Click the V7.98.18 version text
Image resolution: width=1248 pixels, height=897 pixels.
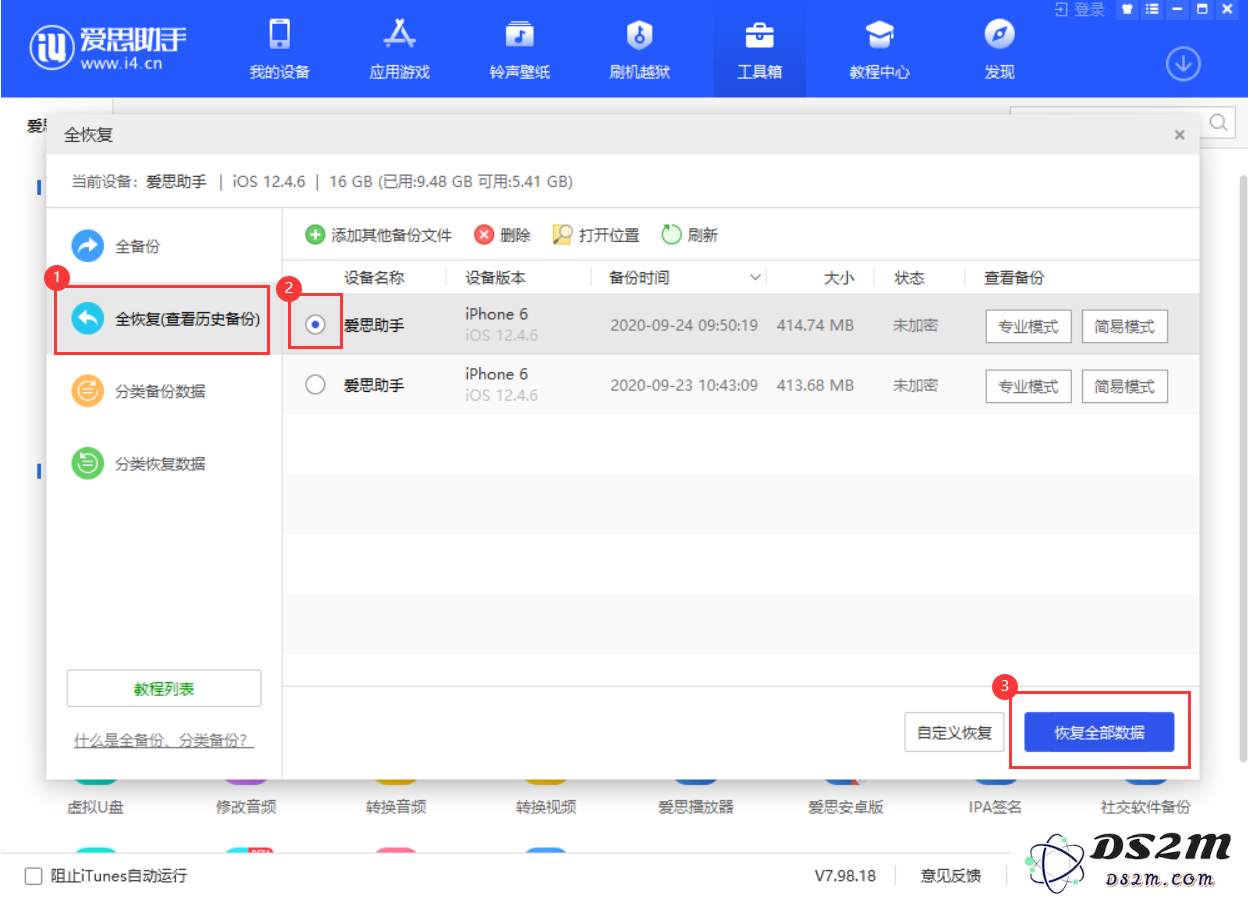coord(845,876)
